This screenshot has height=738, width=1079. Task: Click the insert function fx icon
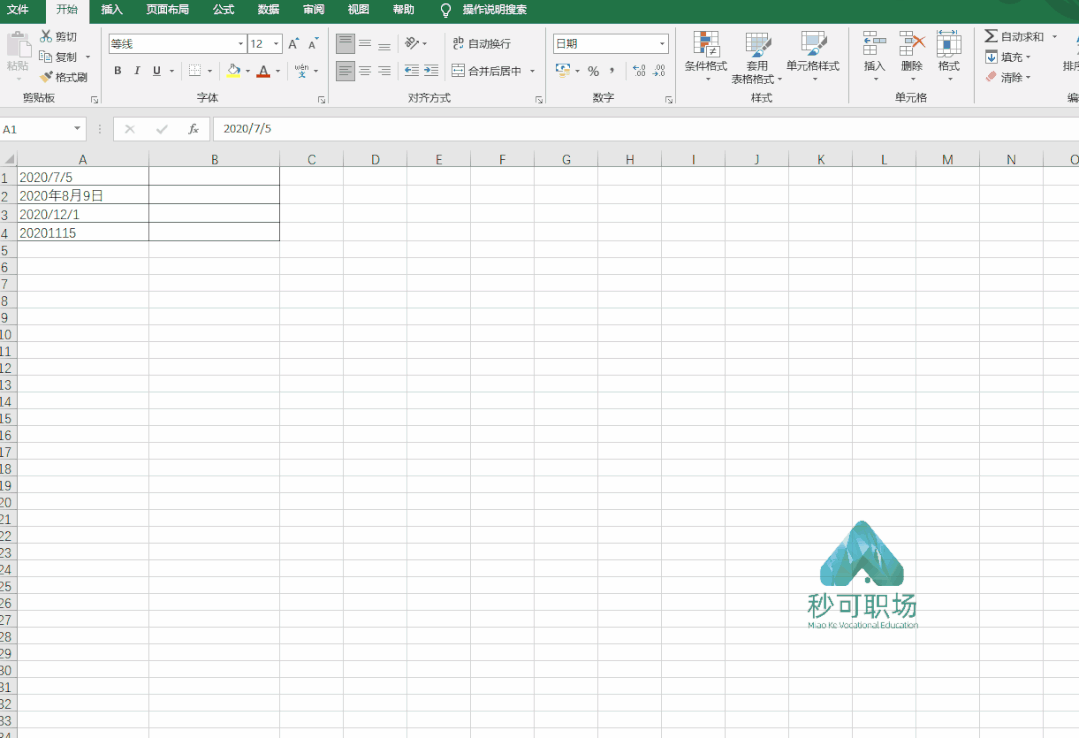pyautogui.click(x=193, y=129)
